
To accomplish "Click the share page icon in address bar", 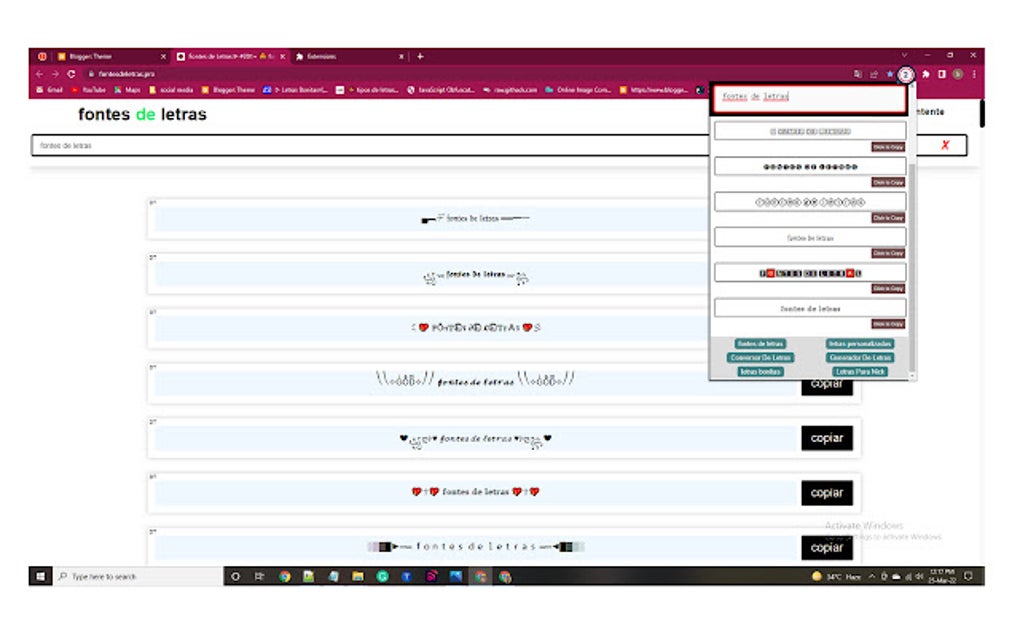I will (x=874, y=75).
